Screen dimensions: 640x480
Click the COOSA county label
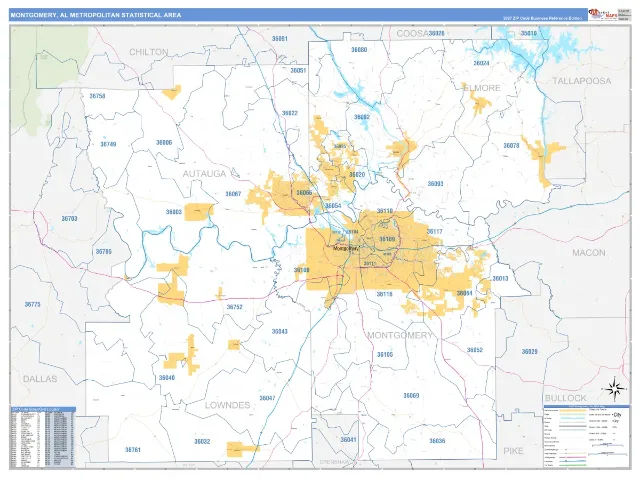[x=412, y=33]
